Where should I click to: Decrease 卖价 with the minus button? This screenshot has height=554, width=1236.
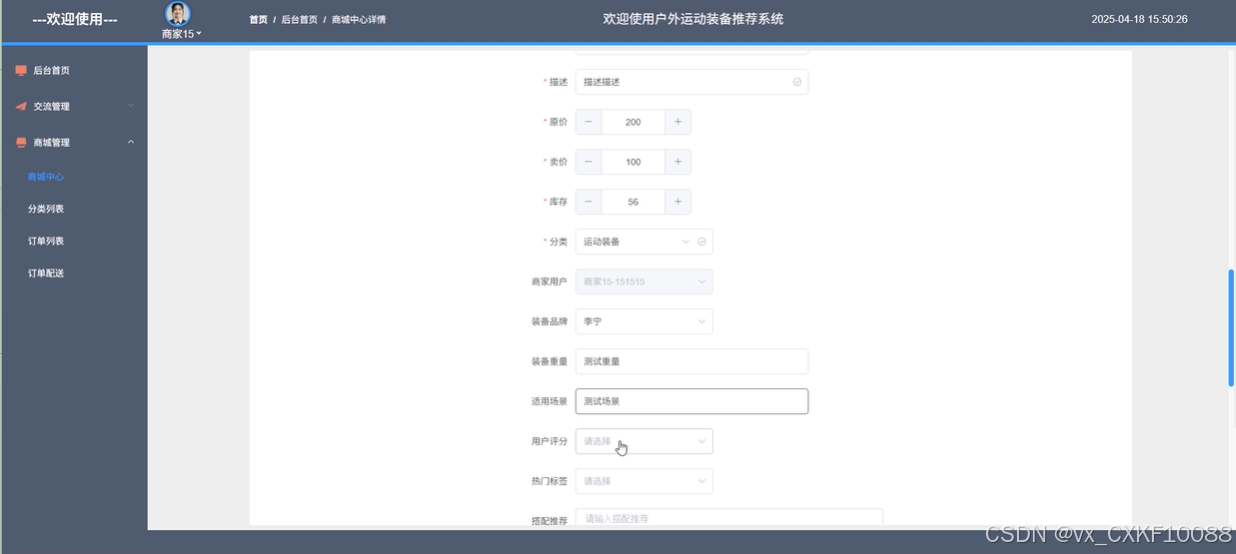tap(588, 162)
